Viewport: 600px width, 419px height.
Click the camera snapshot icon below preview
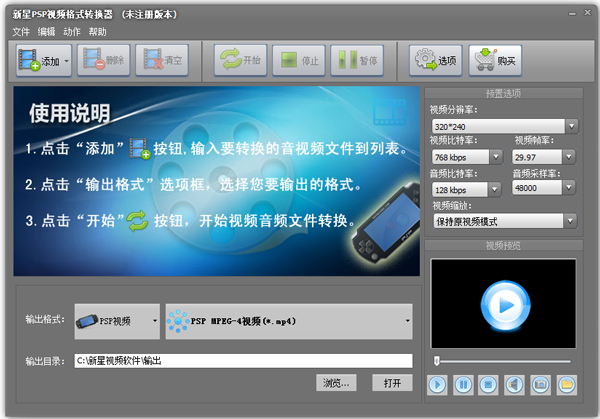click(540, 385)
